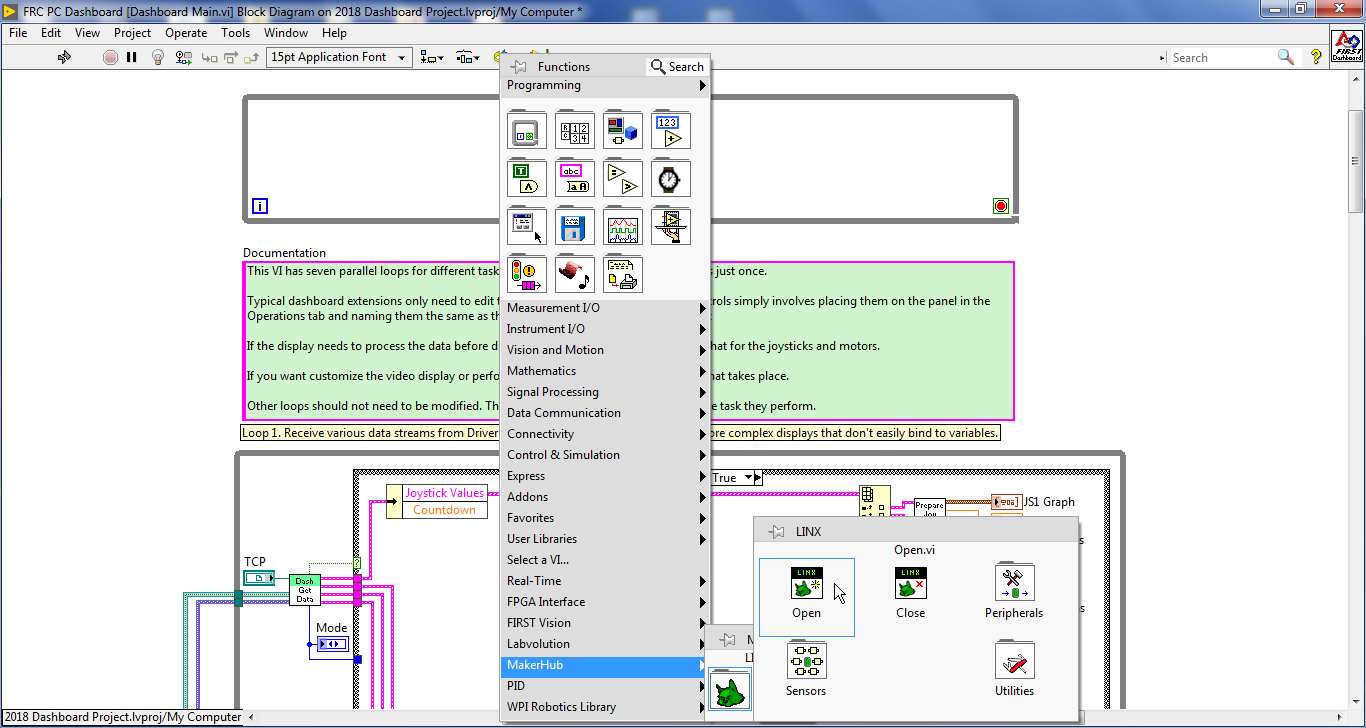Image resolution: width=1366 pixels, height=728 pixels.
Task: Open the Distribute Objects dropdown
Action: pyautogui.click(x=467, y=57)
